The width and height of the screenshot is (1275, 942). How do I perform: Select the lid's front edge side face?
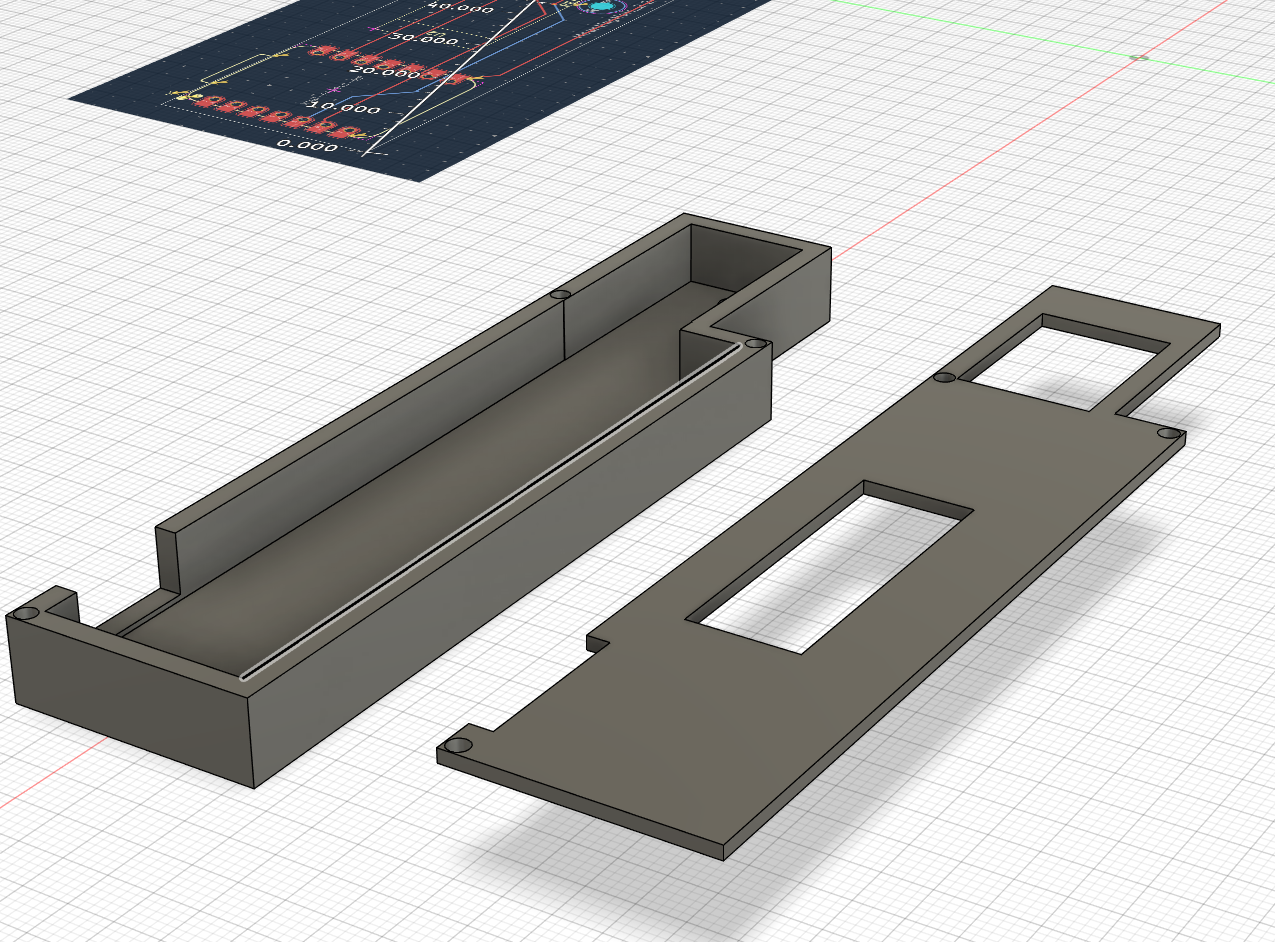(580, 805)
